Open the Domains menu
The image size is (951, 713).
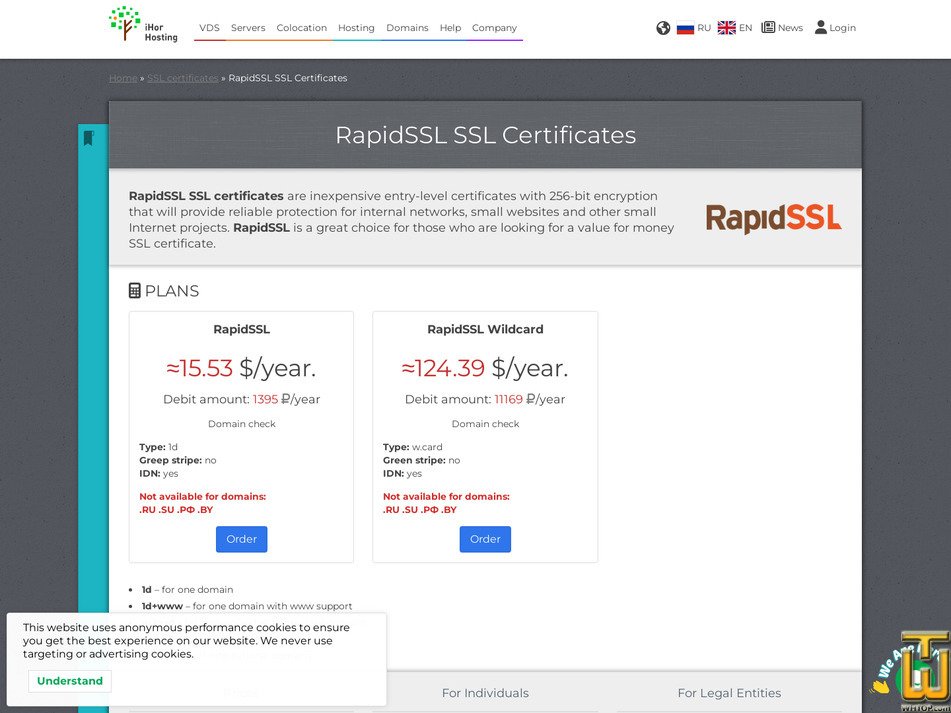407,28
